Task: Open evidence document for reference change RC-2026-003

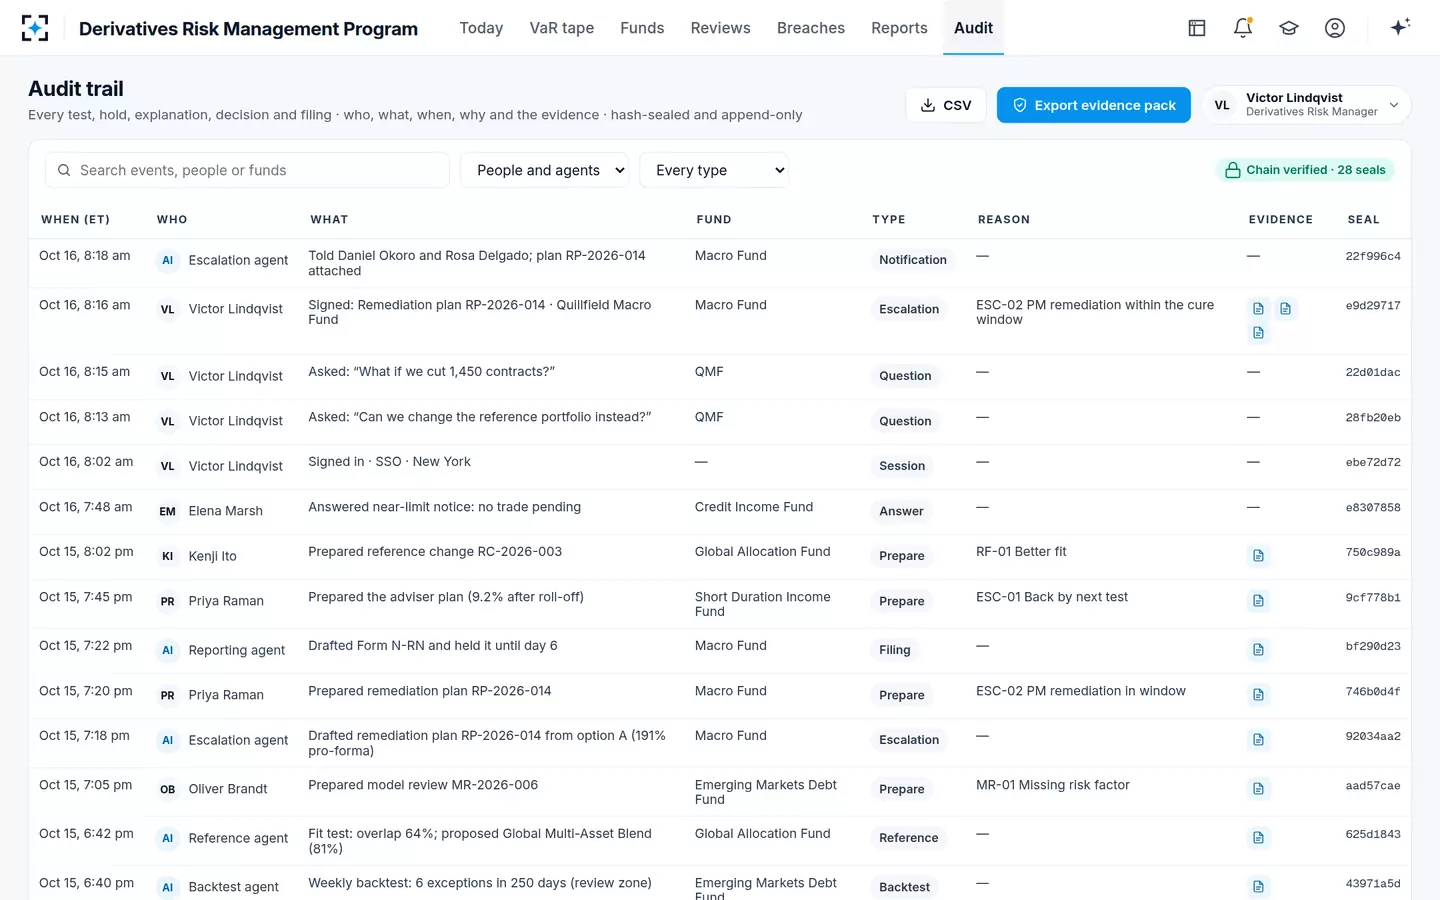Action: tap(1259, 556)
